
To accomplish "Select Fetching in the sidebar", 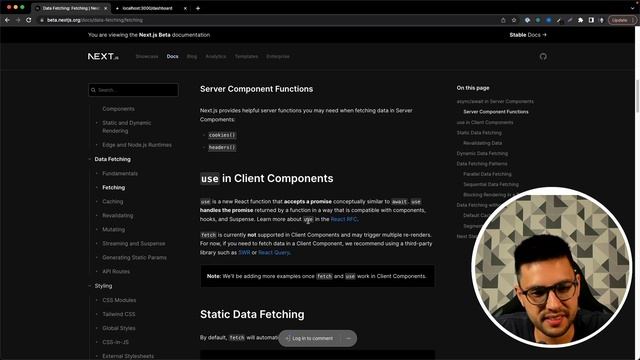I will 113,187.
